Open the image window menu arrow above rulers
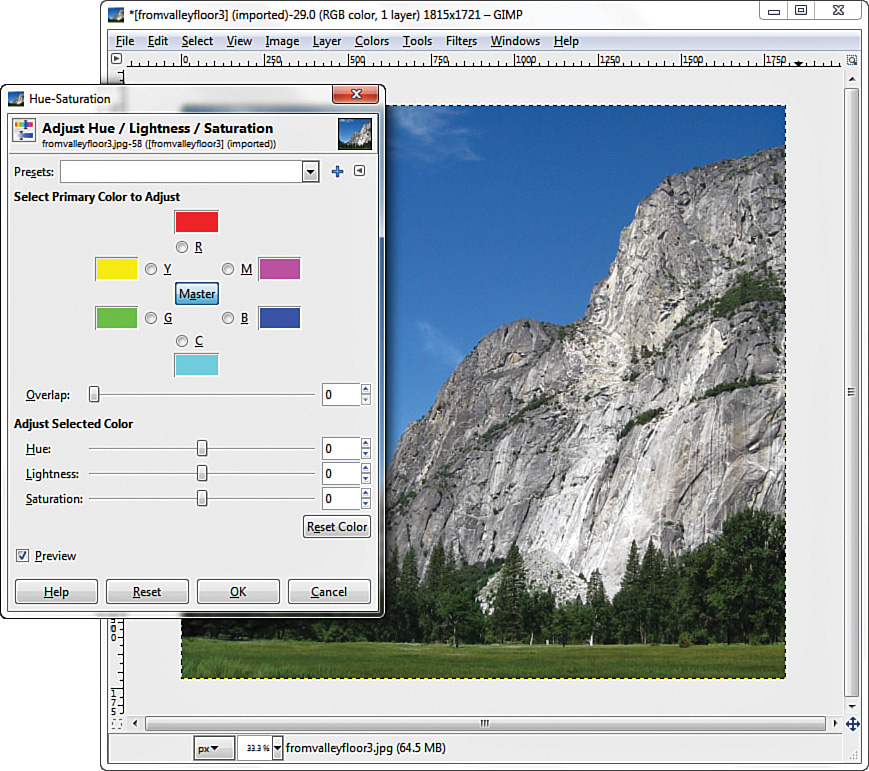Viewport: 869px width, 771px height. coord(117,58)
